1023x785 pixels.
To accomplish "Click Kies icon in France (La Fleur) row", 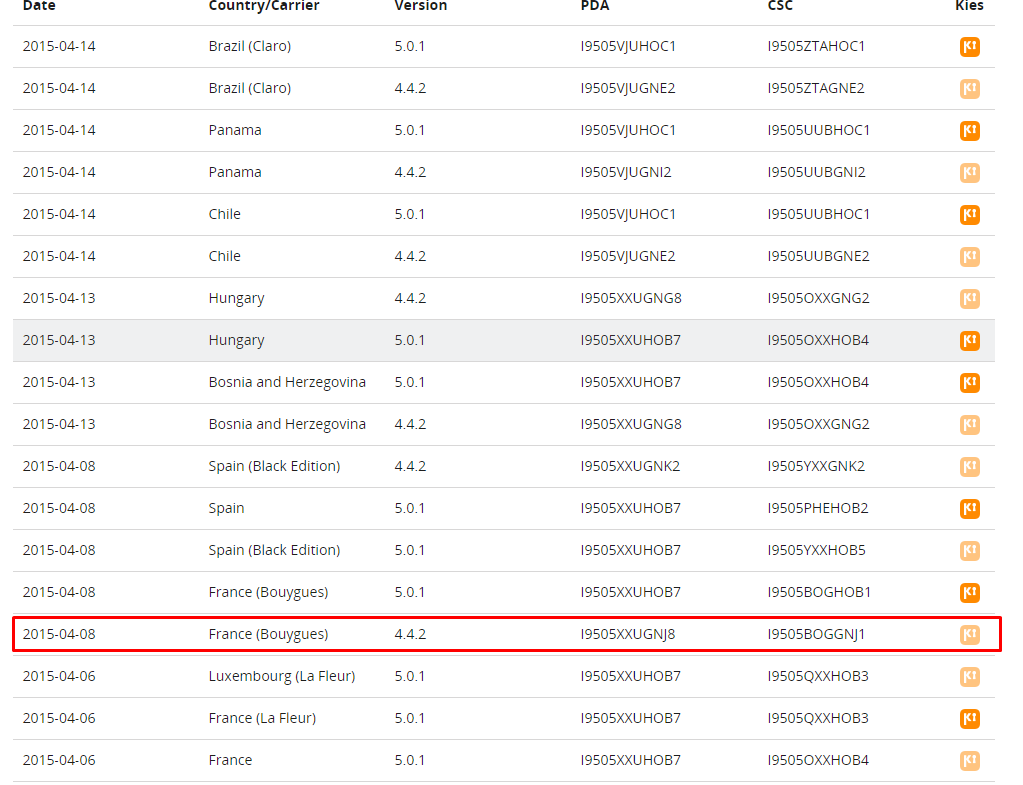I will click(970, 718).
